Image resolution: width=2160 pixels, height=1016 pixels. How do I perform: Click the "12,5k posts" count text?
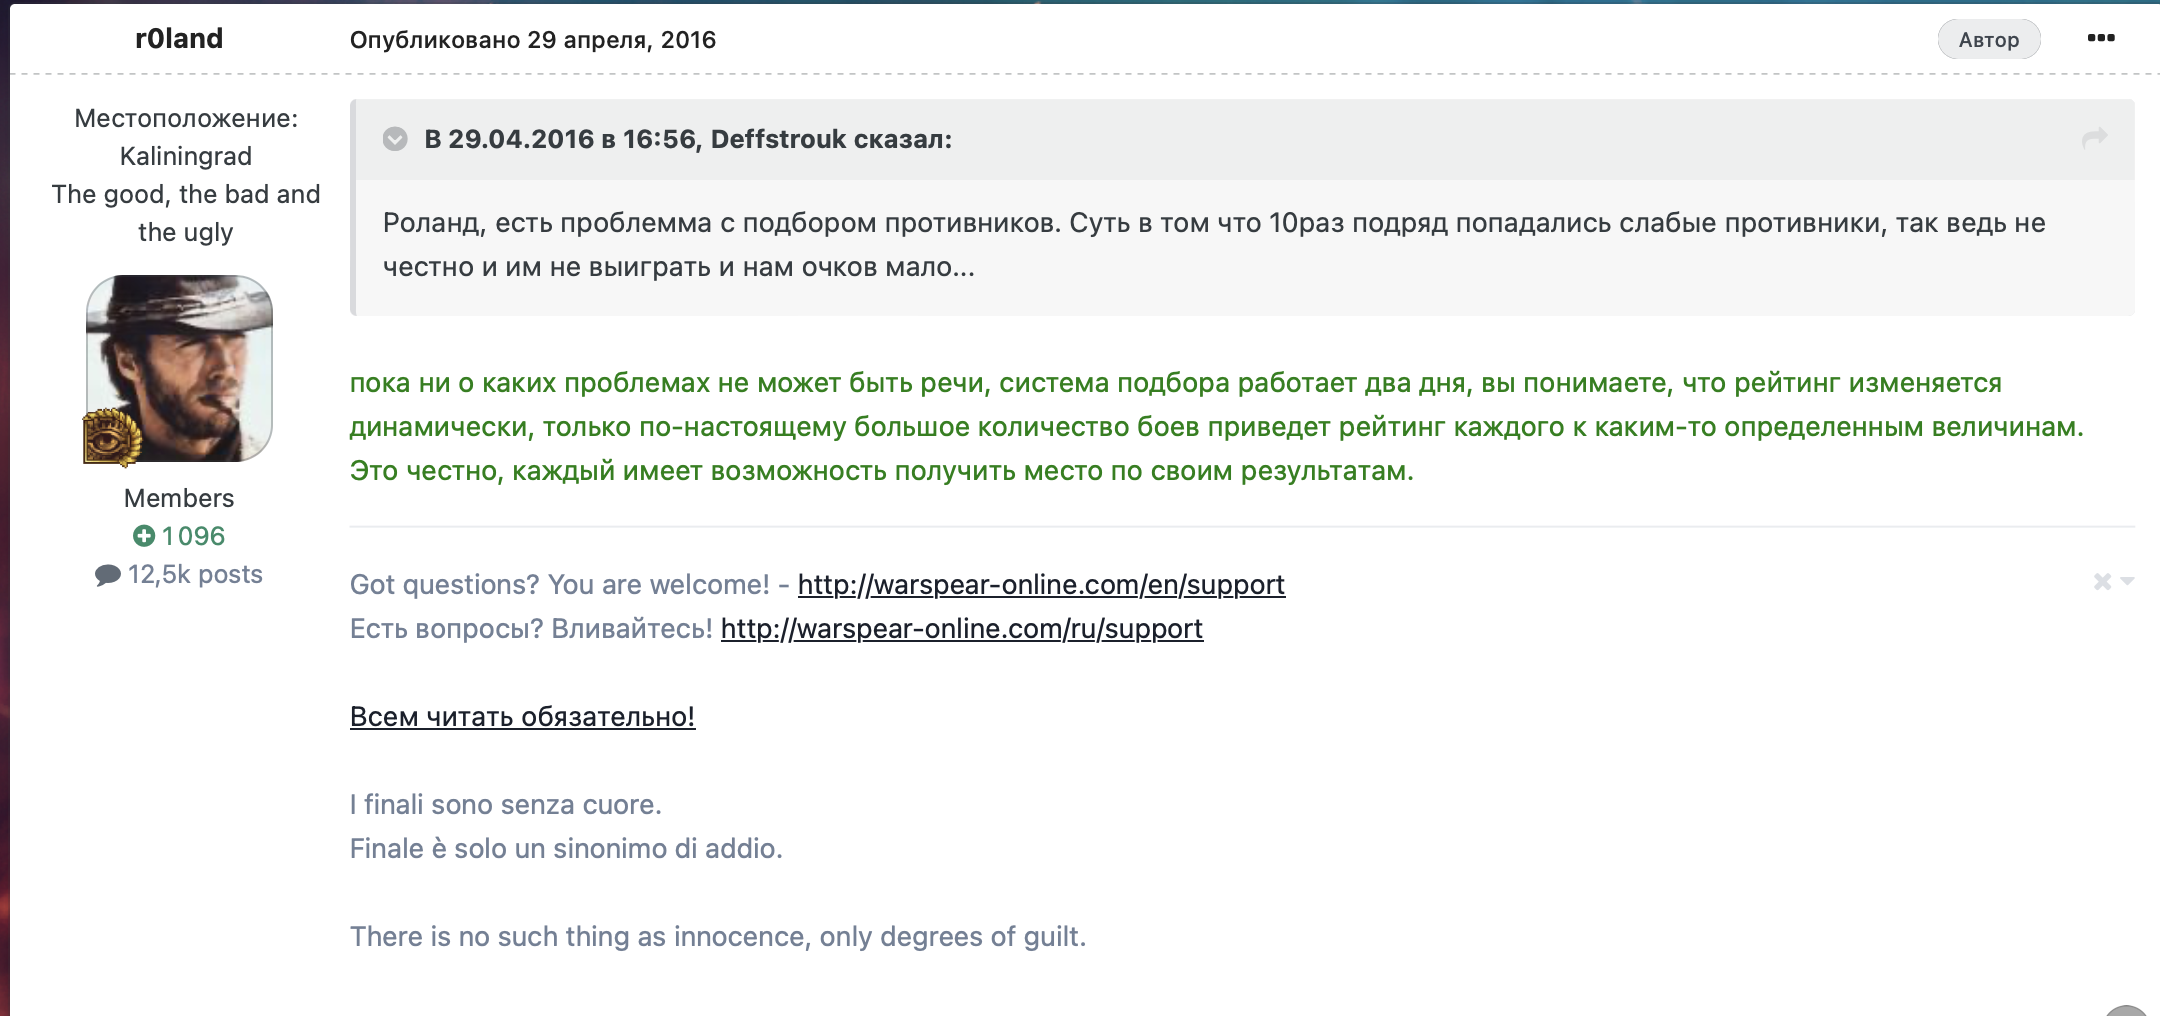pos(195,575)
